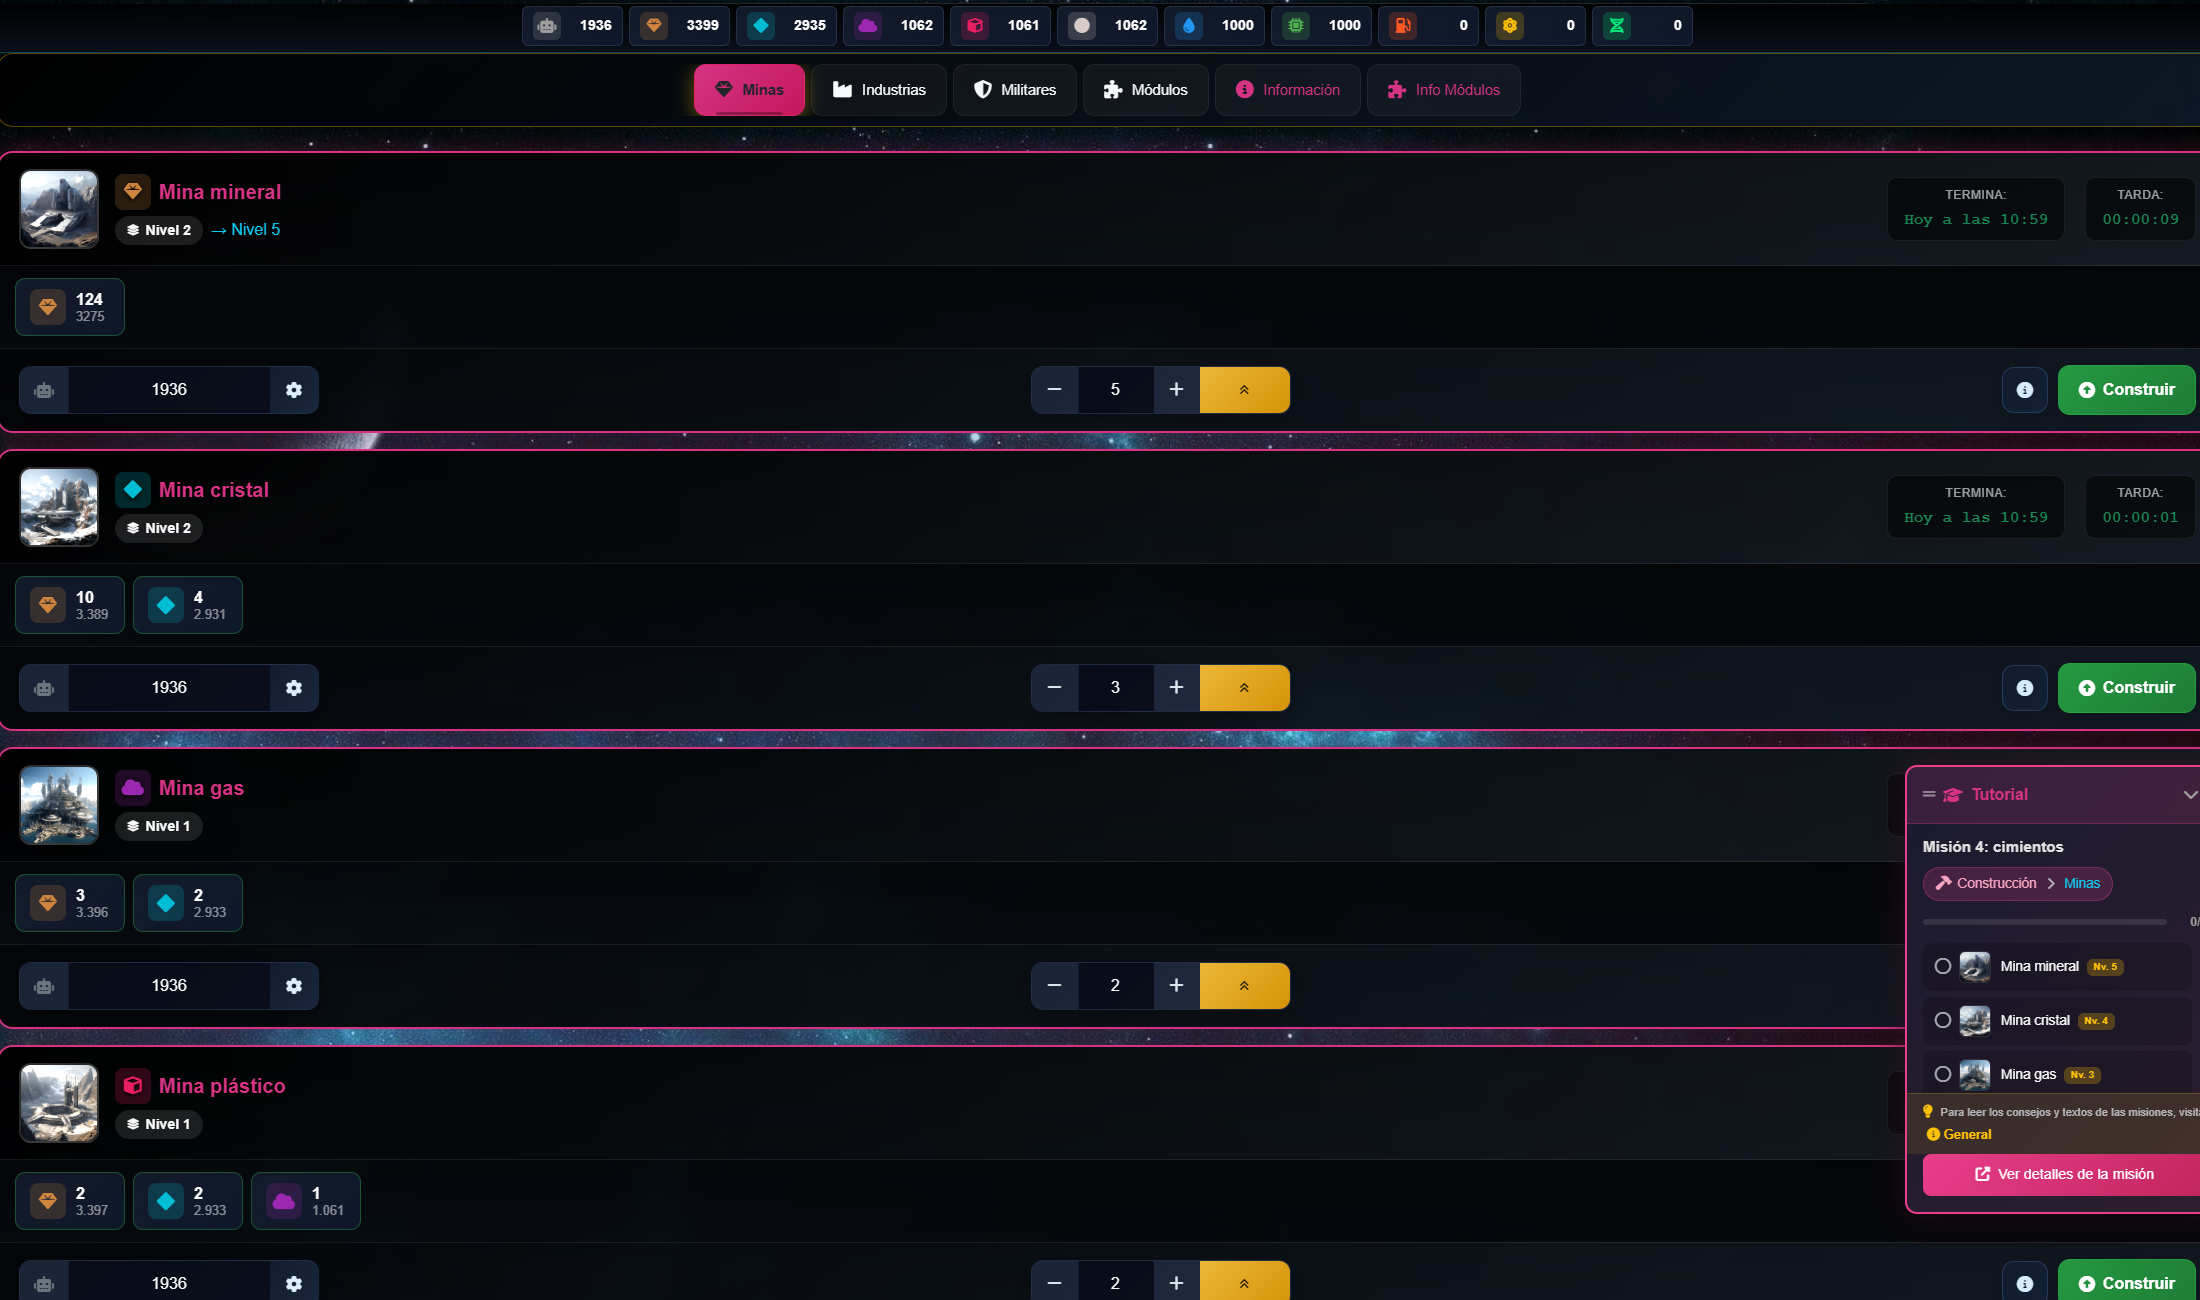Click the Mina cristal building thumbnail

coord(59,508)
